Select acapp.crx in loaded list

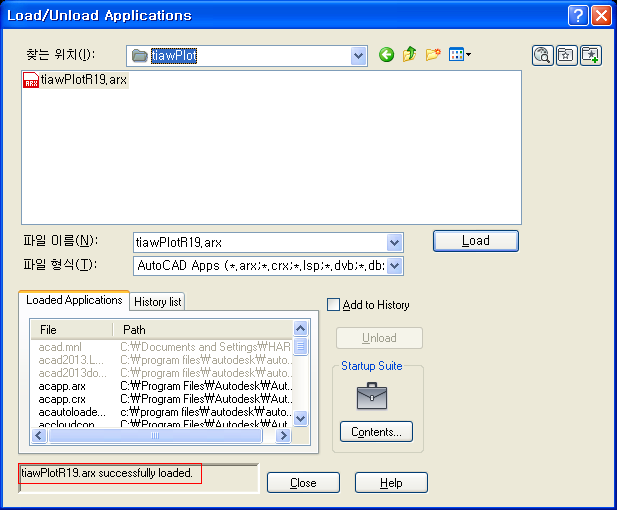(62, 399)
